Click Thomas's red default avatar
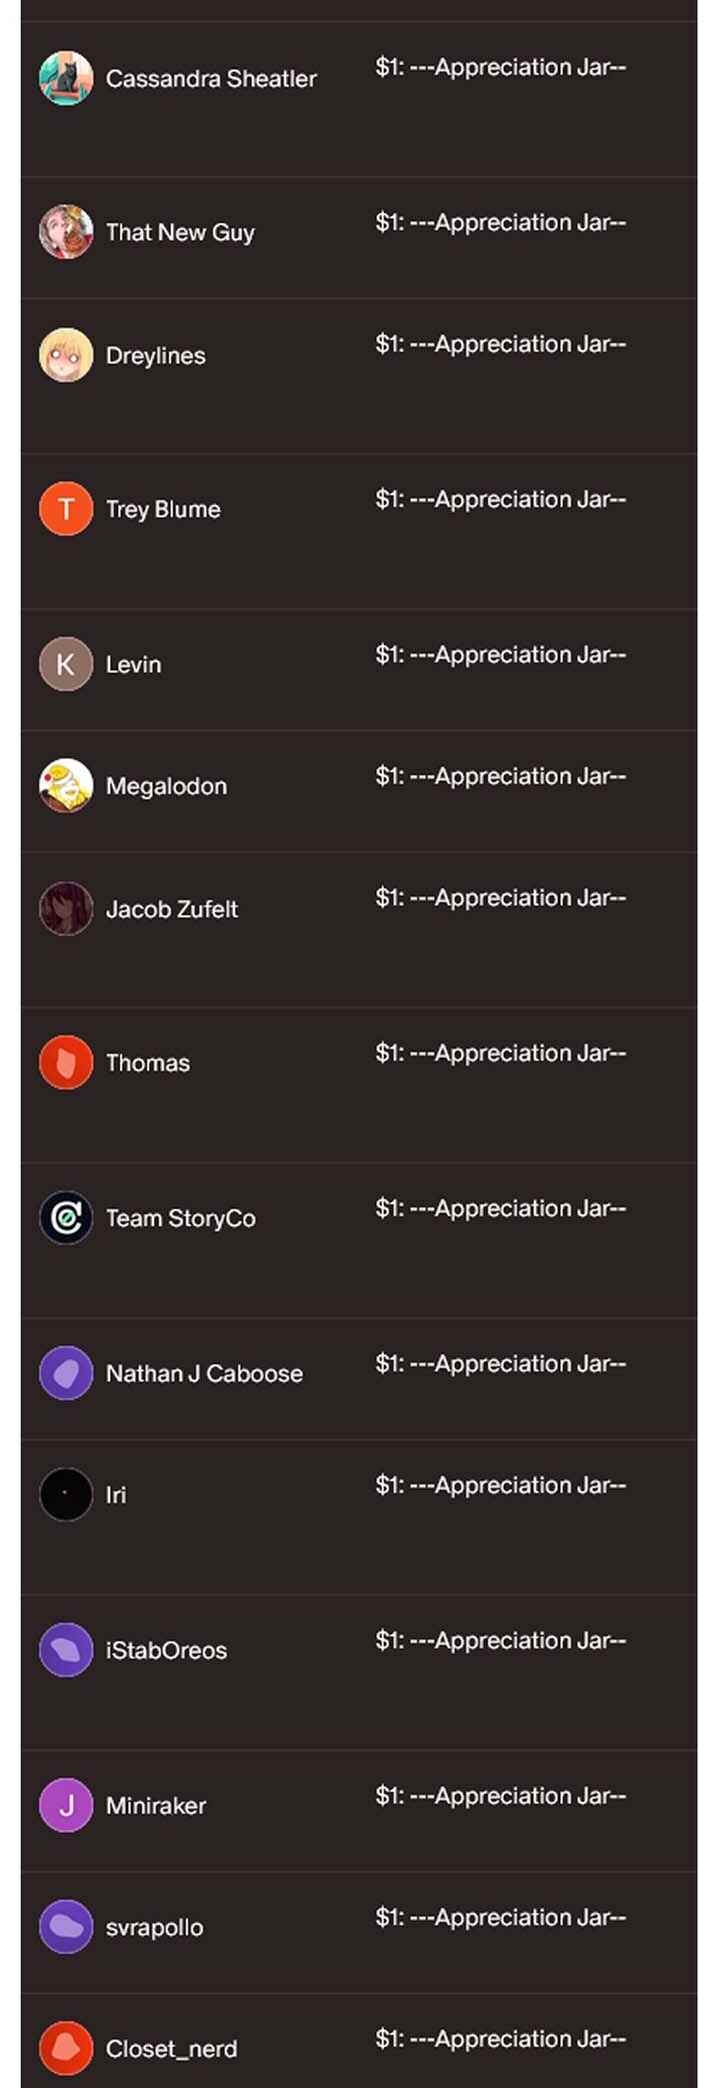 tap(66, 1063)
